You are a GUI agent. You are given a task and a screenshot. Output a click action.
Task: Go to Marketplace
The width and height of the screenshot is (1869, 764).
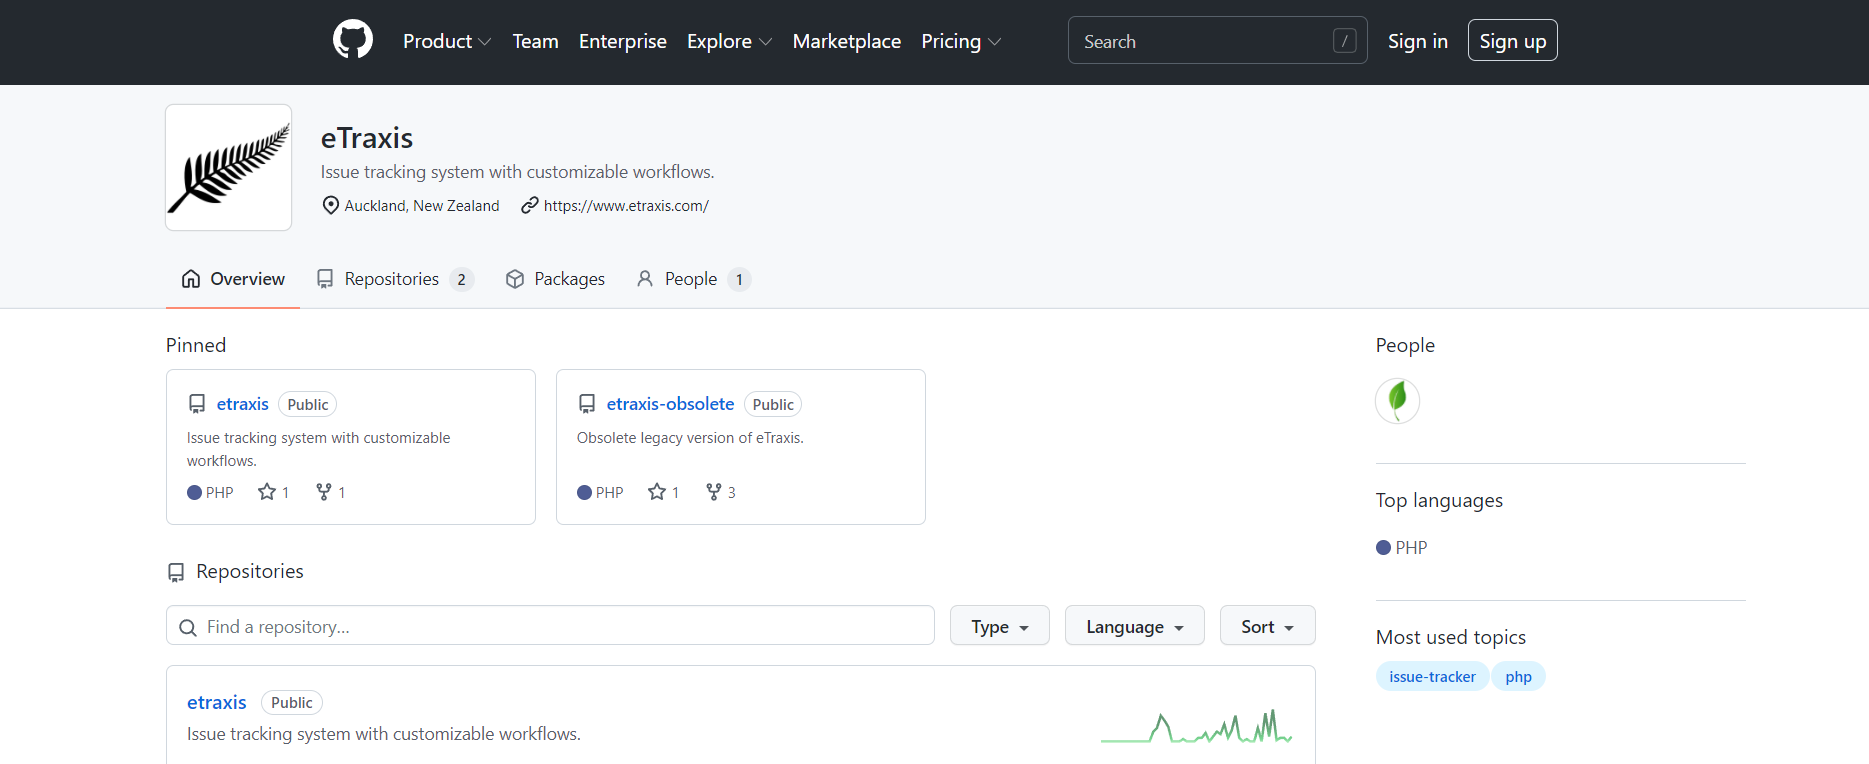[x=847, y=41]
